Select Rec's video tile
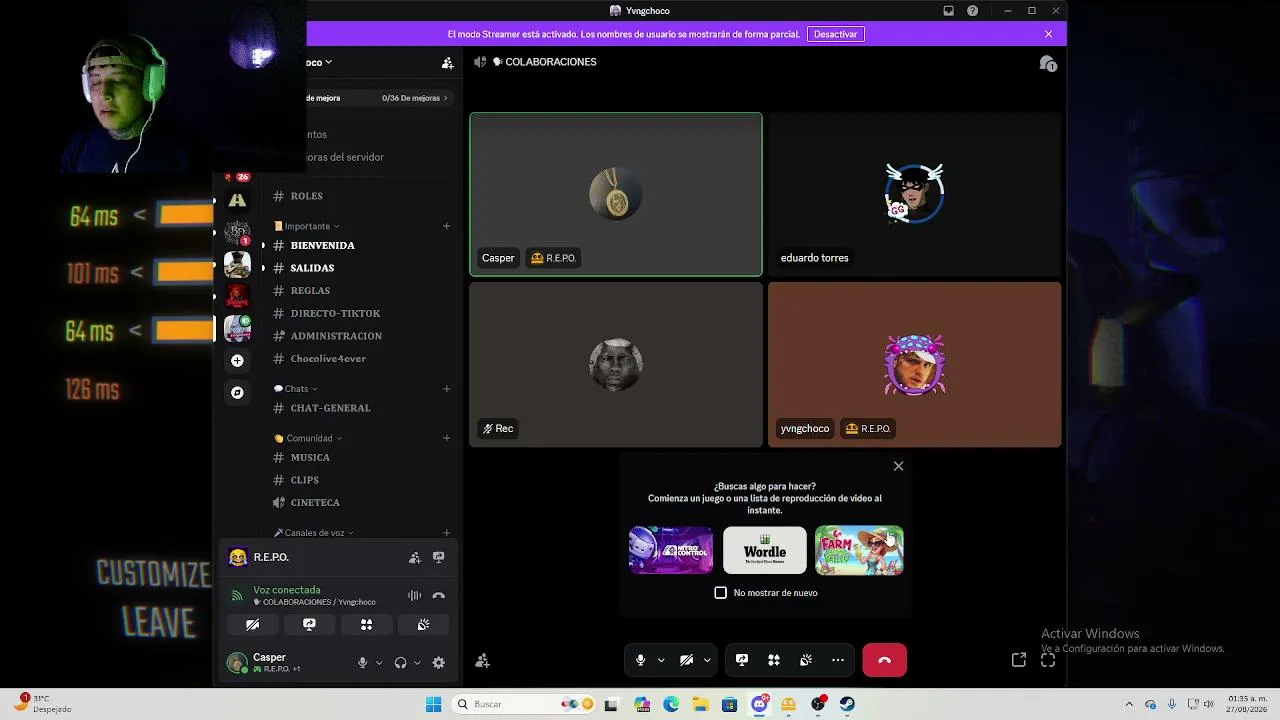 [x=616, y=364]
